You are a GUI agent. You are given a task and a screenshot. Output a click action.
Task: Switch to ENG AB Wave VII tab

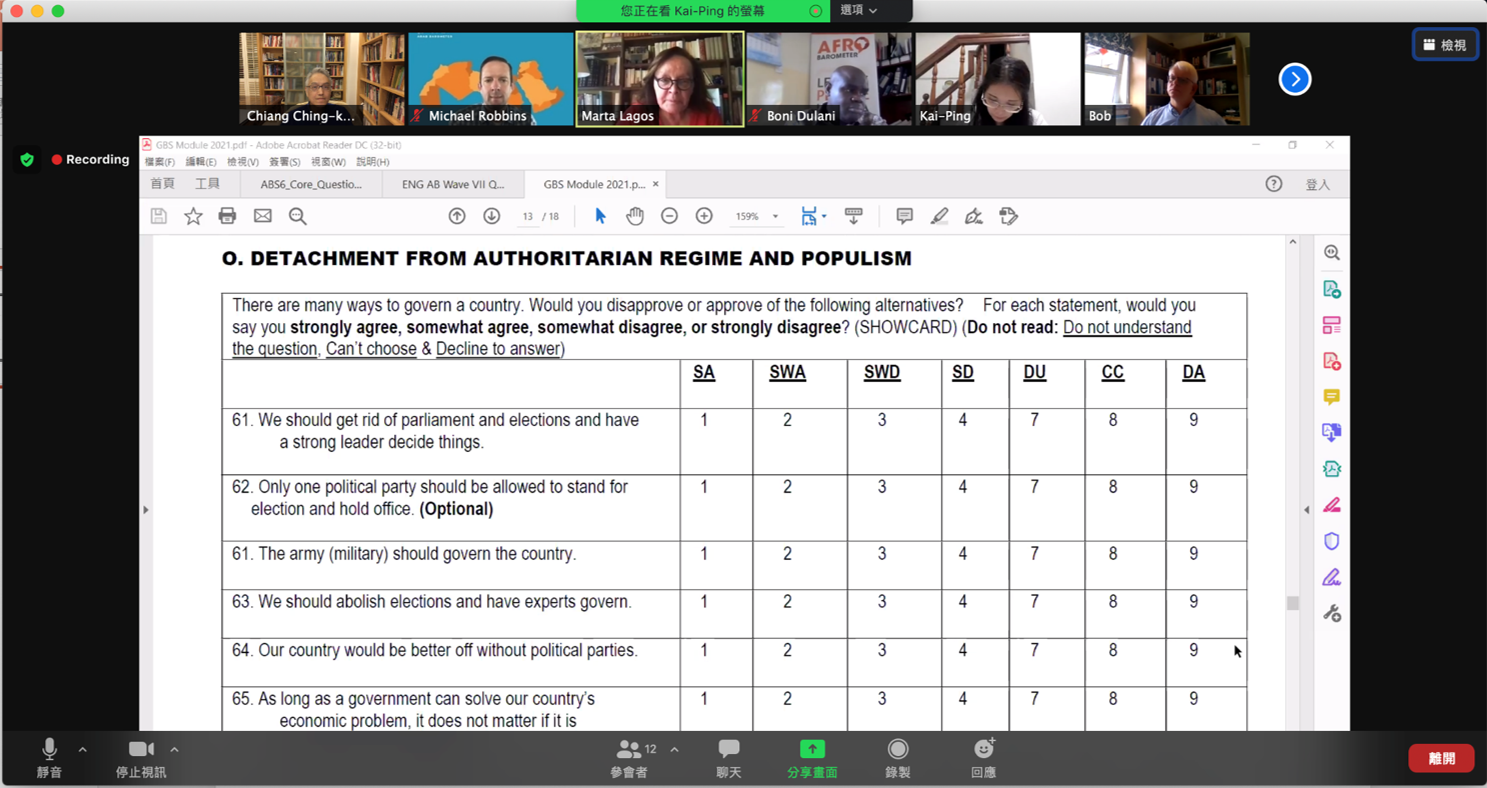click(x=453, y=184)
